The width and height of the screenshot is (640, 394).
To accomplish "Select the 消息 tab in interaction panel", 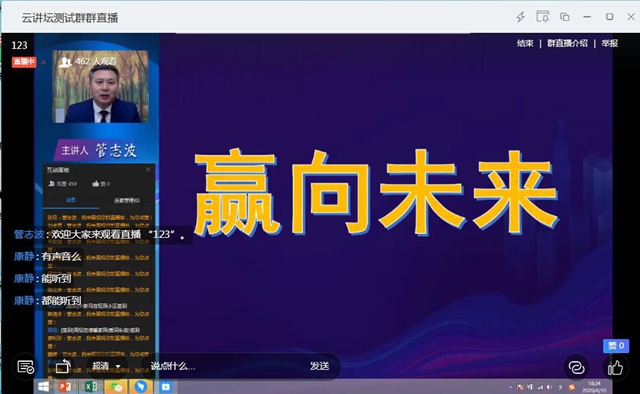I will (x=71, y=200).
